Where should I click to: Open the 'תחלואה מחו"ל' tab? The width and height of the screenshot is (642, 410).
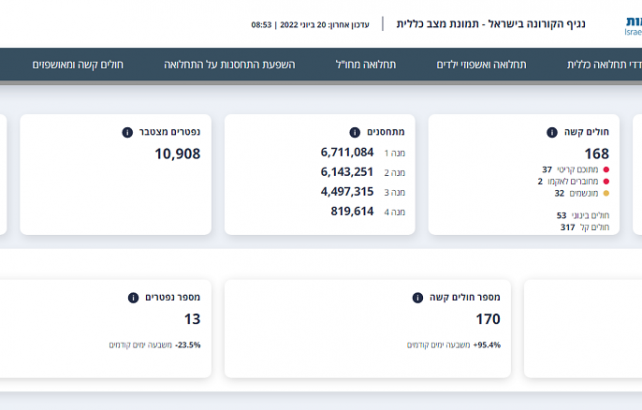click(366, 64)
